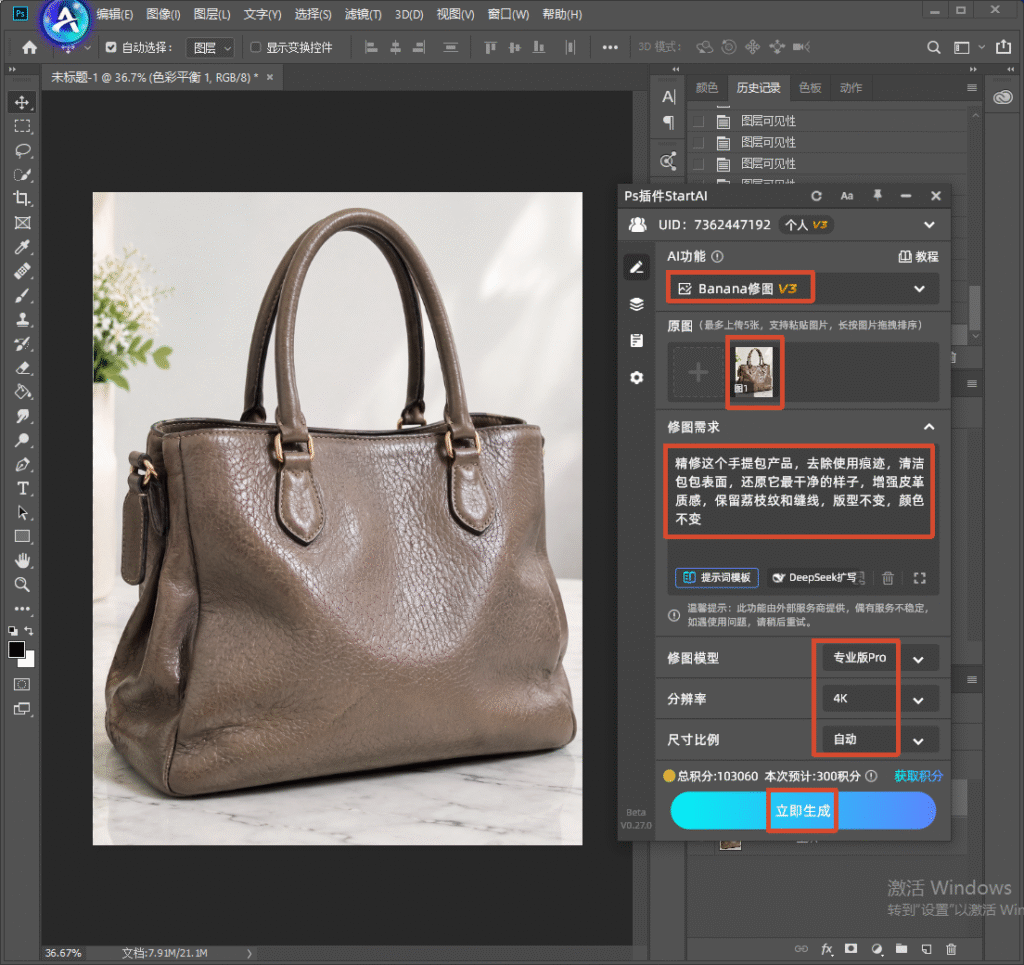
Task: Click 获取积分 get points link
Action: (x=918, y=776)
